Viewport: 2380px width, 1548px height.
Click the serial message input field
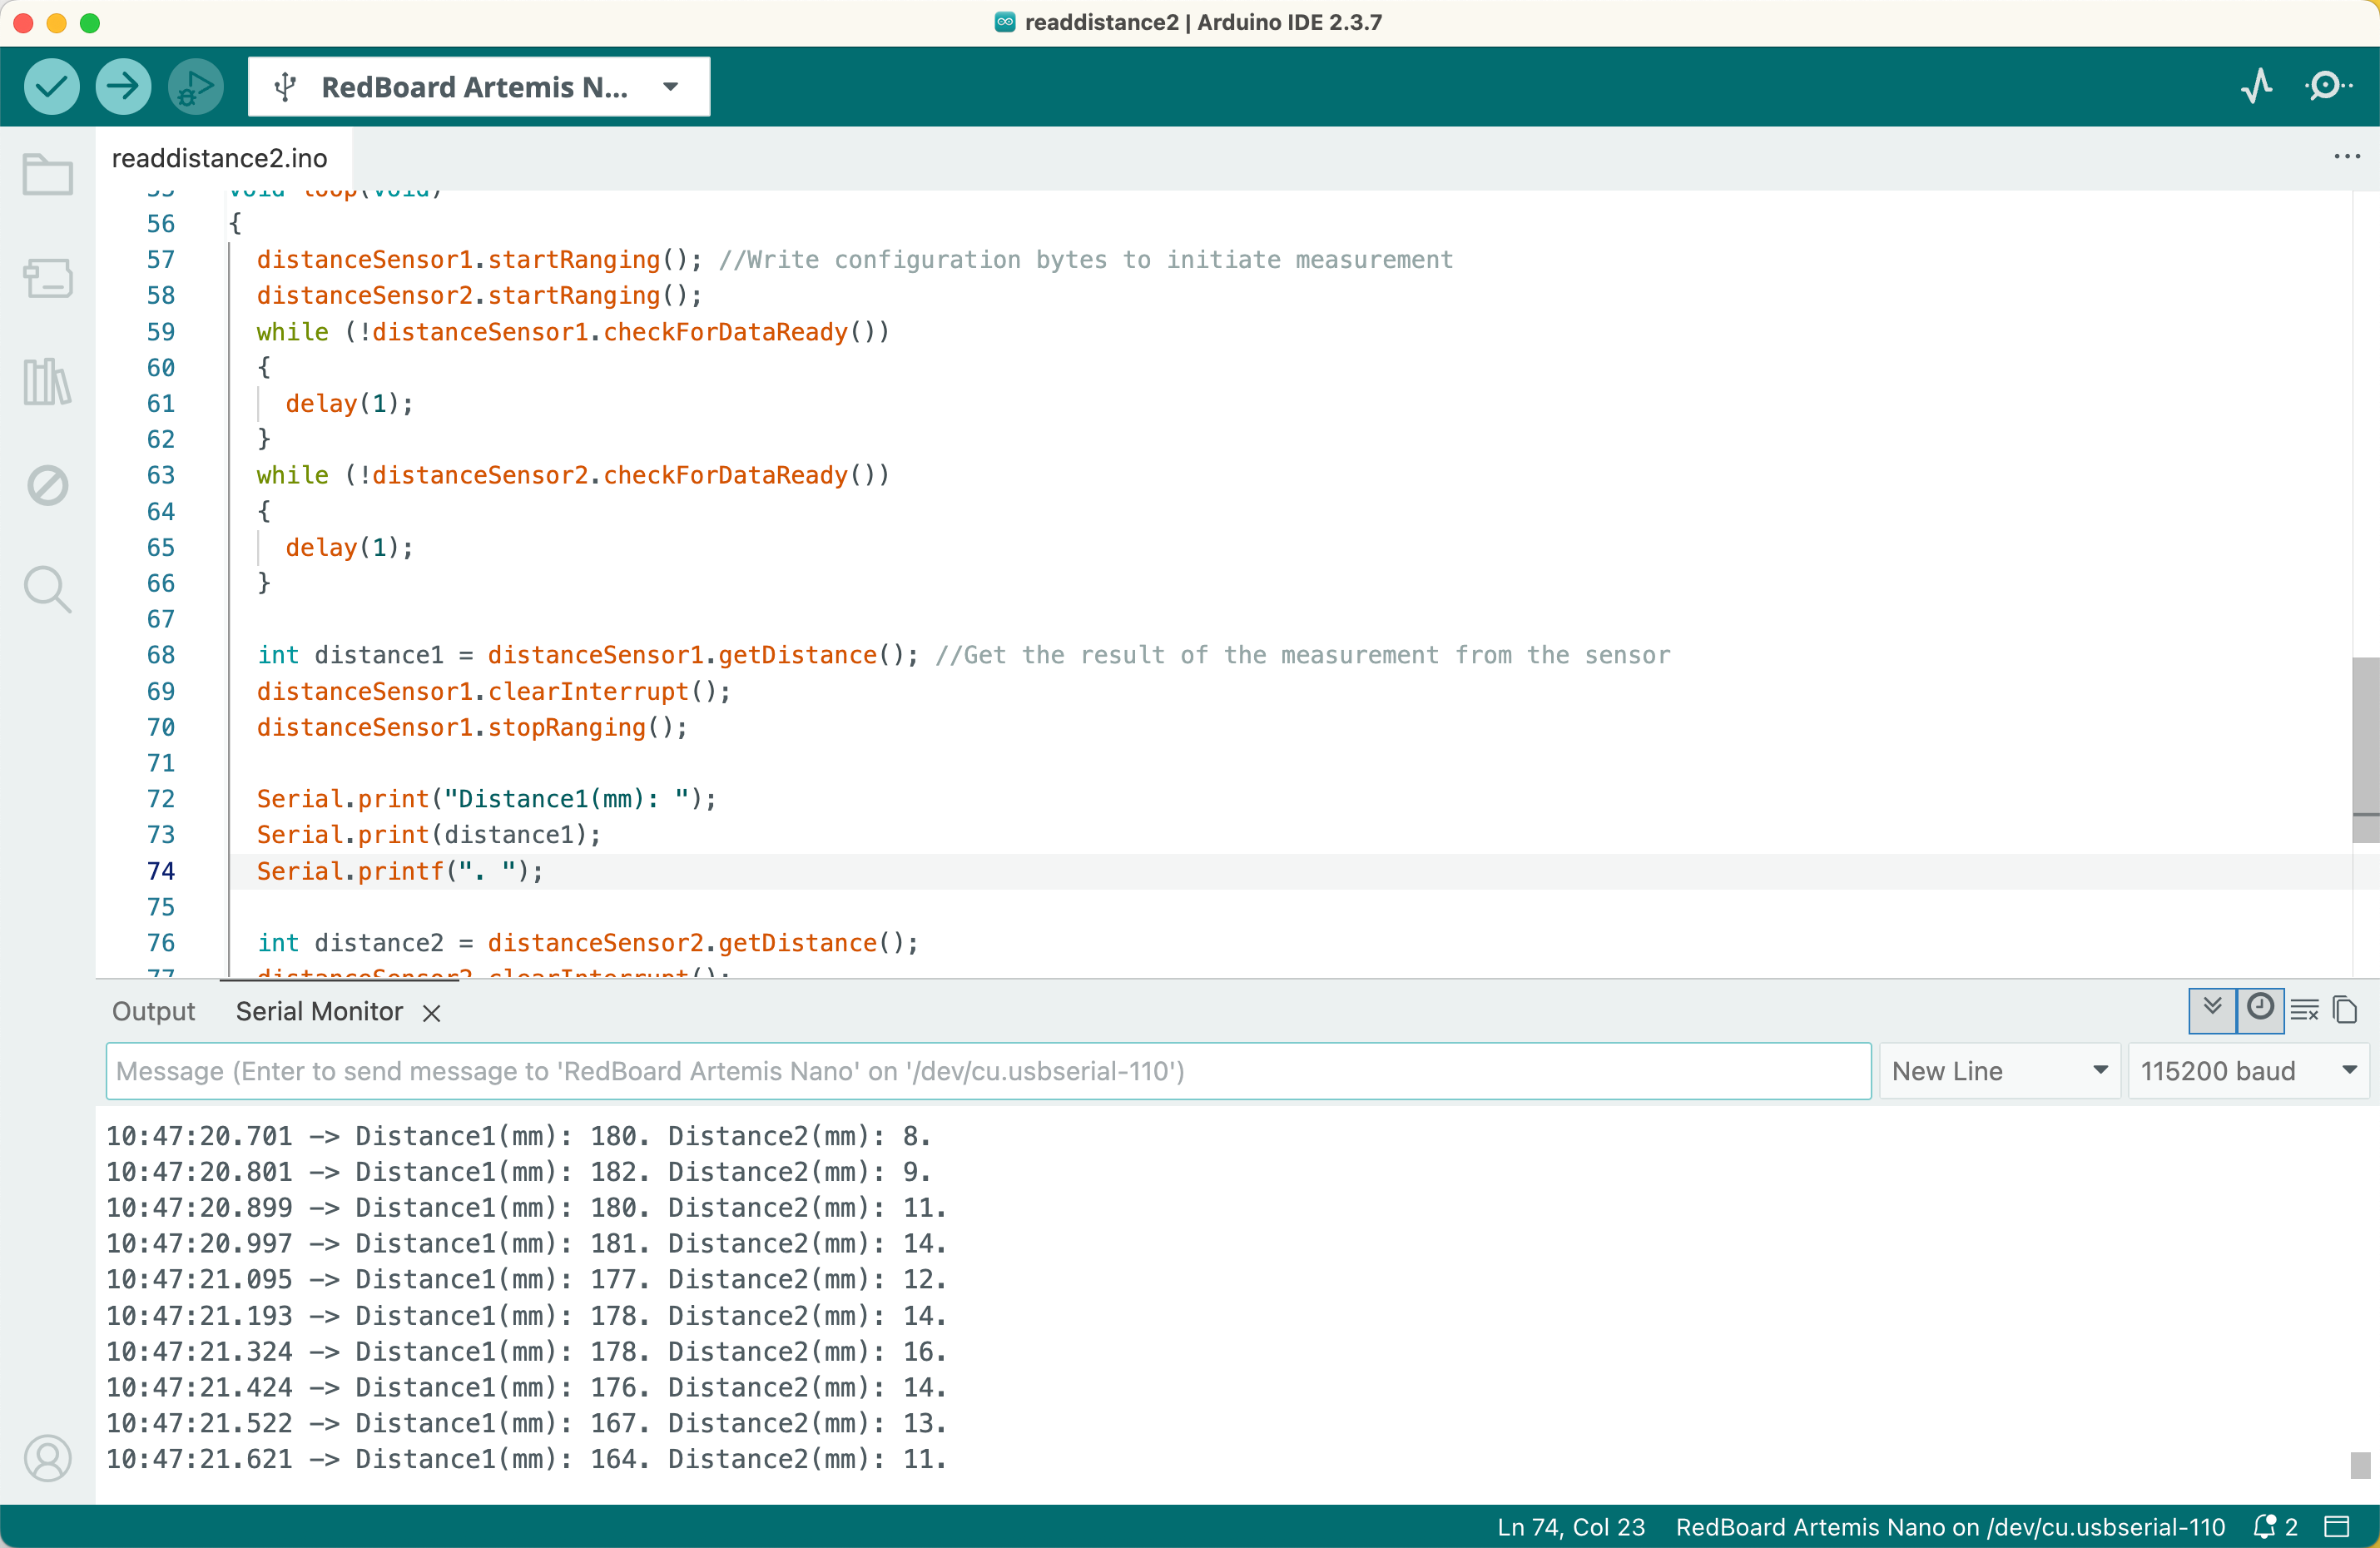point(987,1071)
